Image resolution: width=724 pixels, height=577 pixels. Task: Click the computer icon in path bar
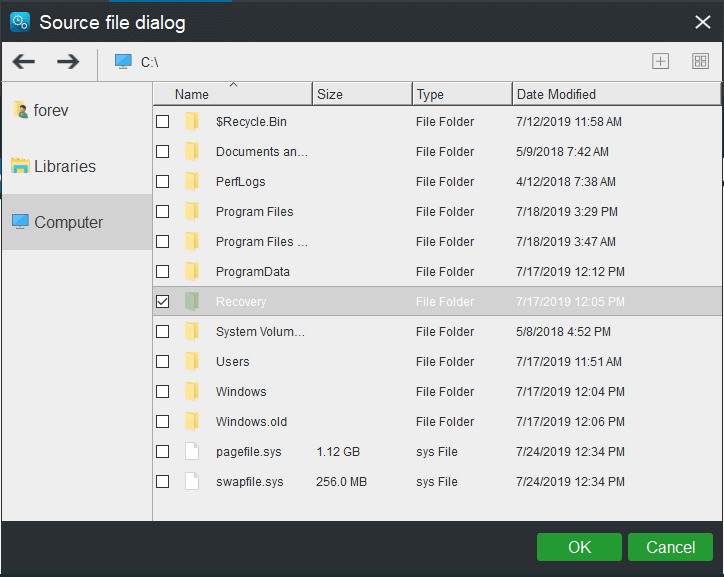(x=123, y=62)
